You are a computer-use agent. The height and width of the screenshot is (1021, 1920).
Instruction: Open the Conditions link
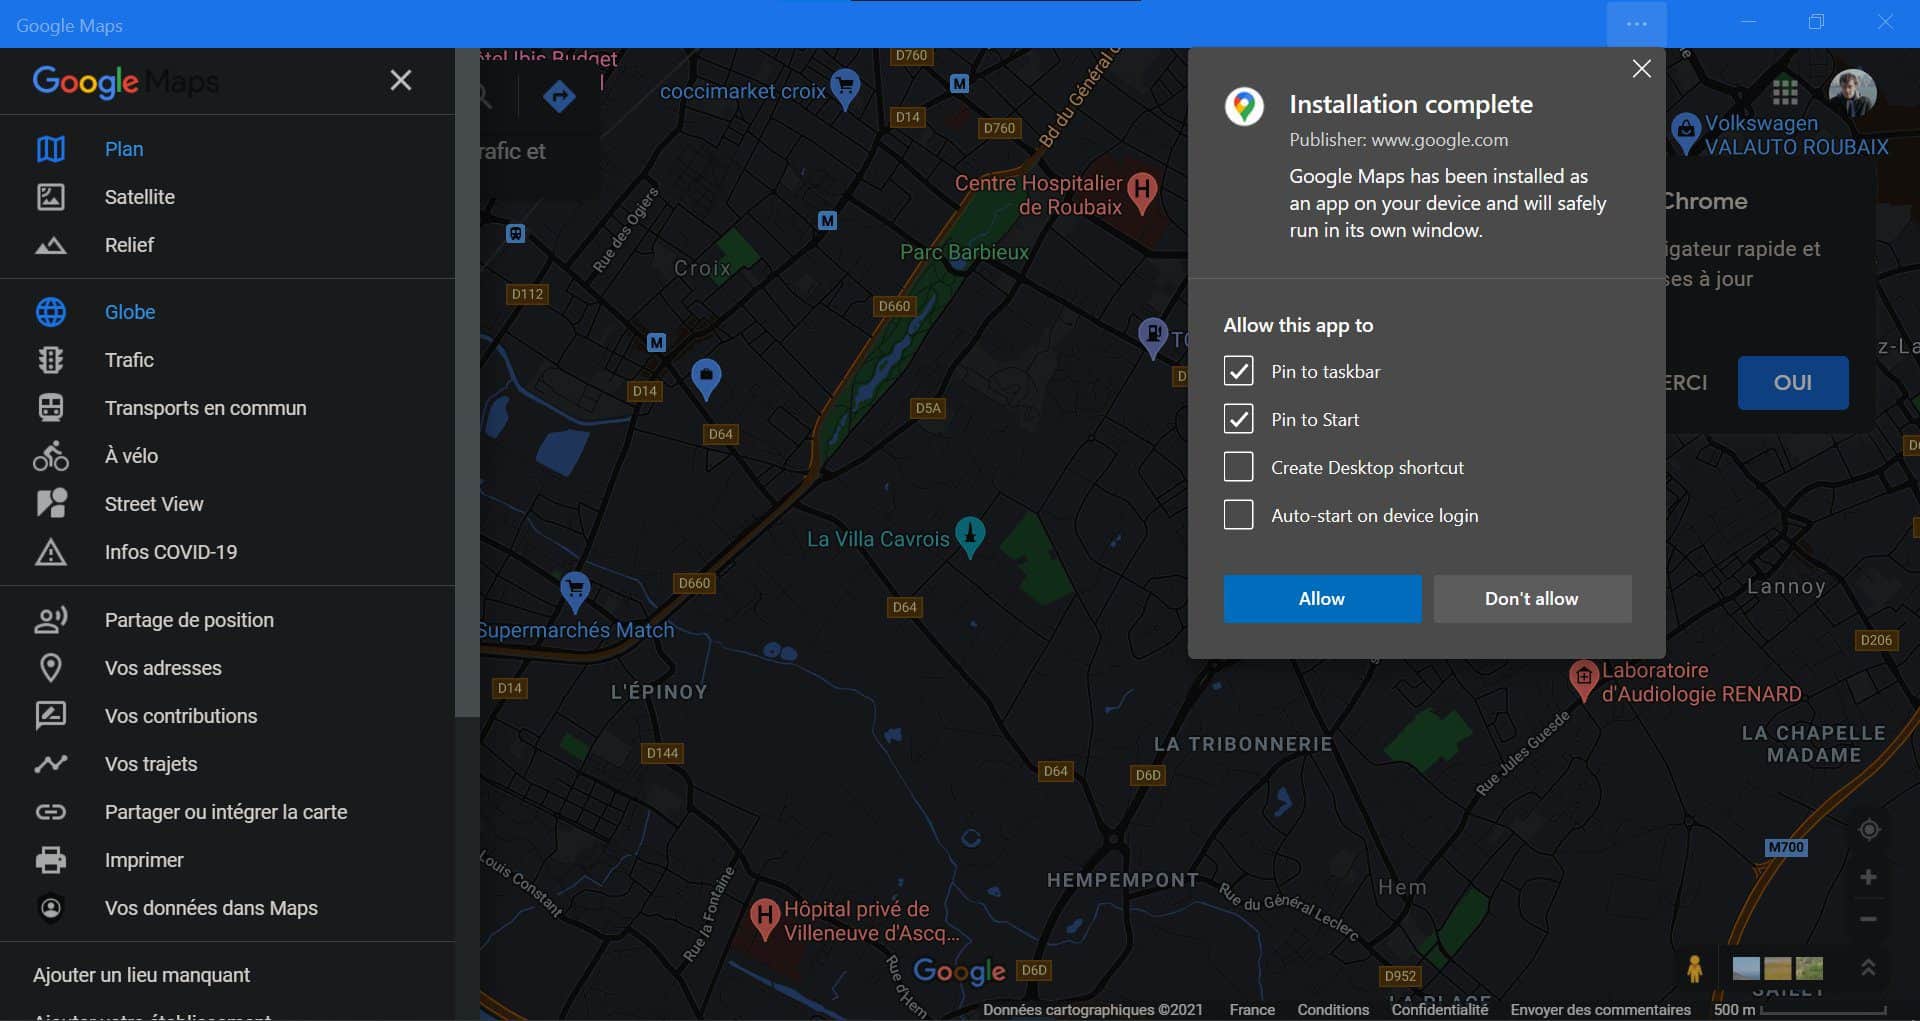click(x=1332, y=1010)
